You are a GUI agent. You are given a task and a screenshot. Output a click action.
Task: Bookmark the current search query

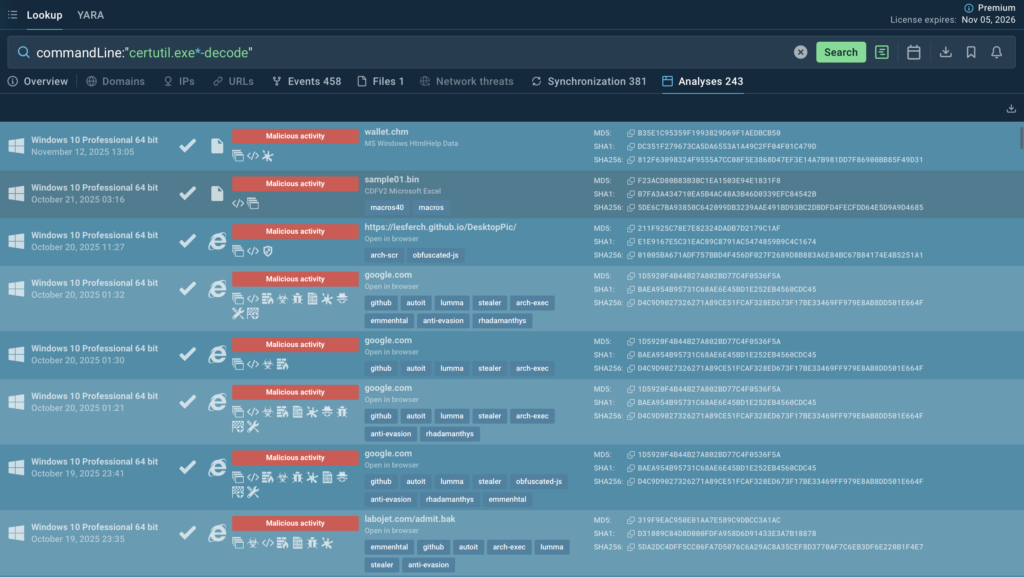tap(971, 51)
